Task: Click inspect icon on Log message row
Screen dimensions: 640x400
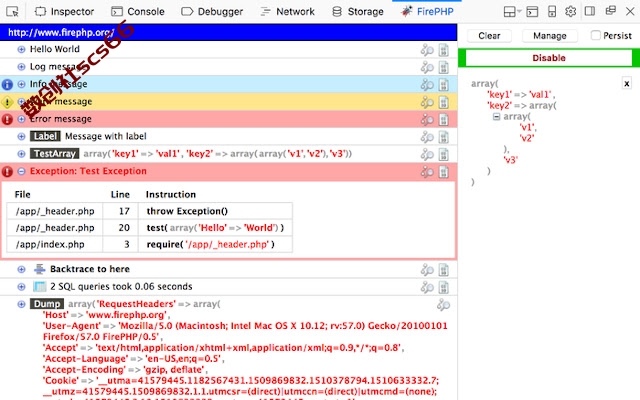Action: tap(427, 67)
